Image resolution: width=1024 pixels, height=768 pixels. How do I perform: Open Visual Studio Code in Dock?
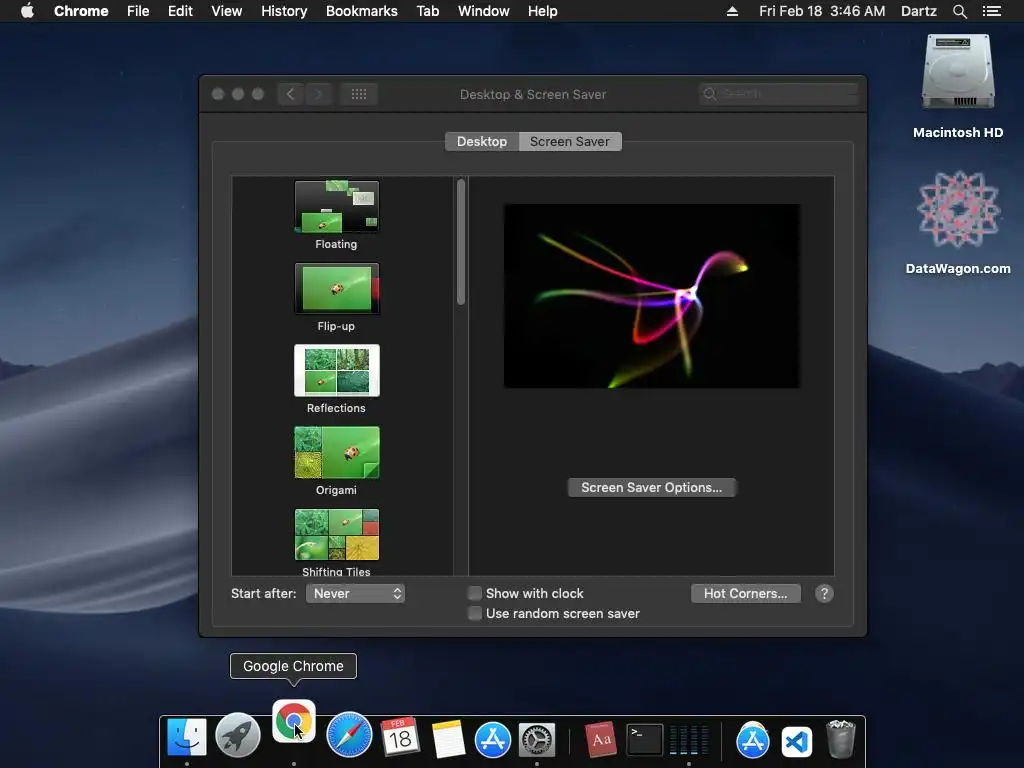[x=797, y=742]
